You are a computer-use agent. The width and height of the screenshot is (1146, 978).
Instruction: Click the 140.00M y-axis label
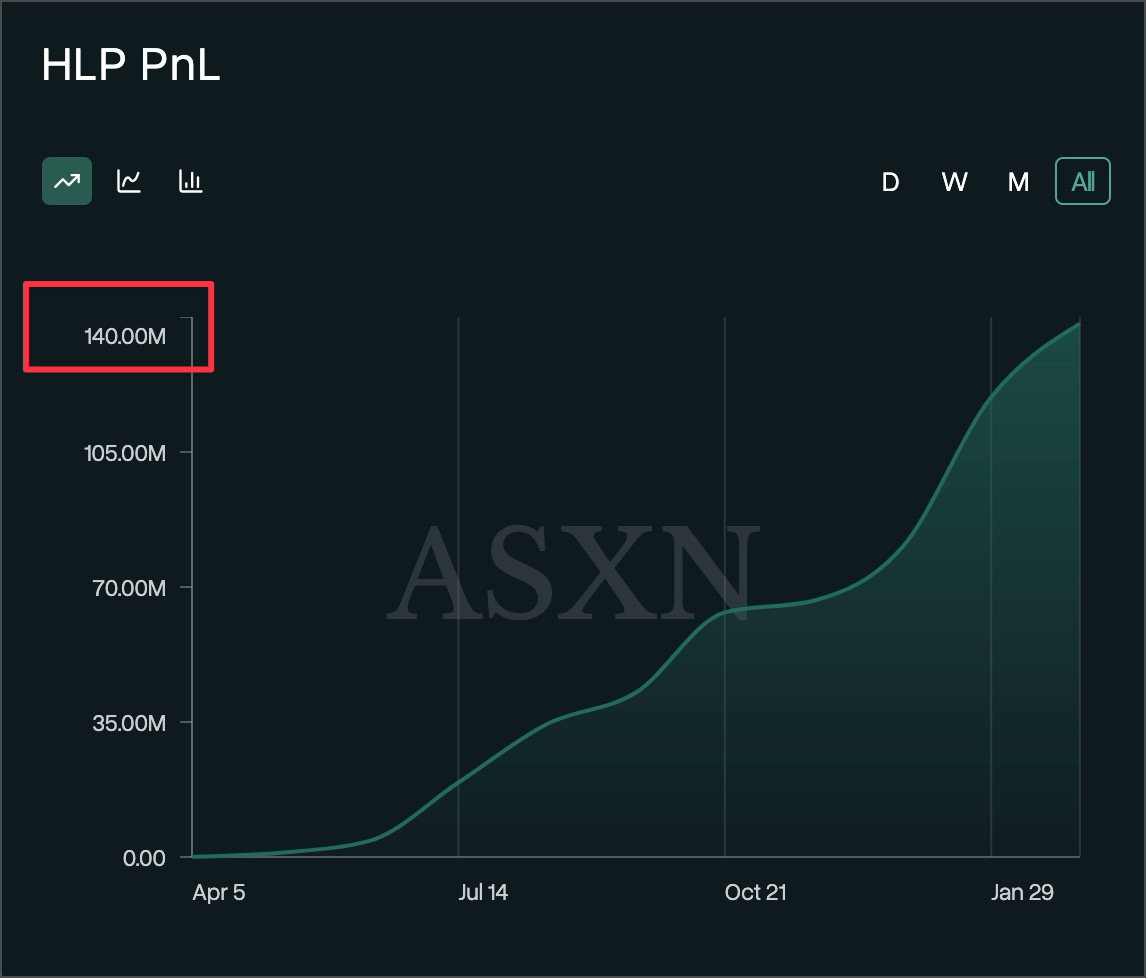coord(125,336)
